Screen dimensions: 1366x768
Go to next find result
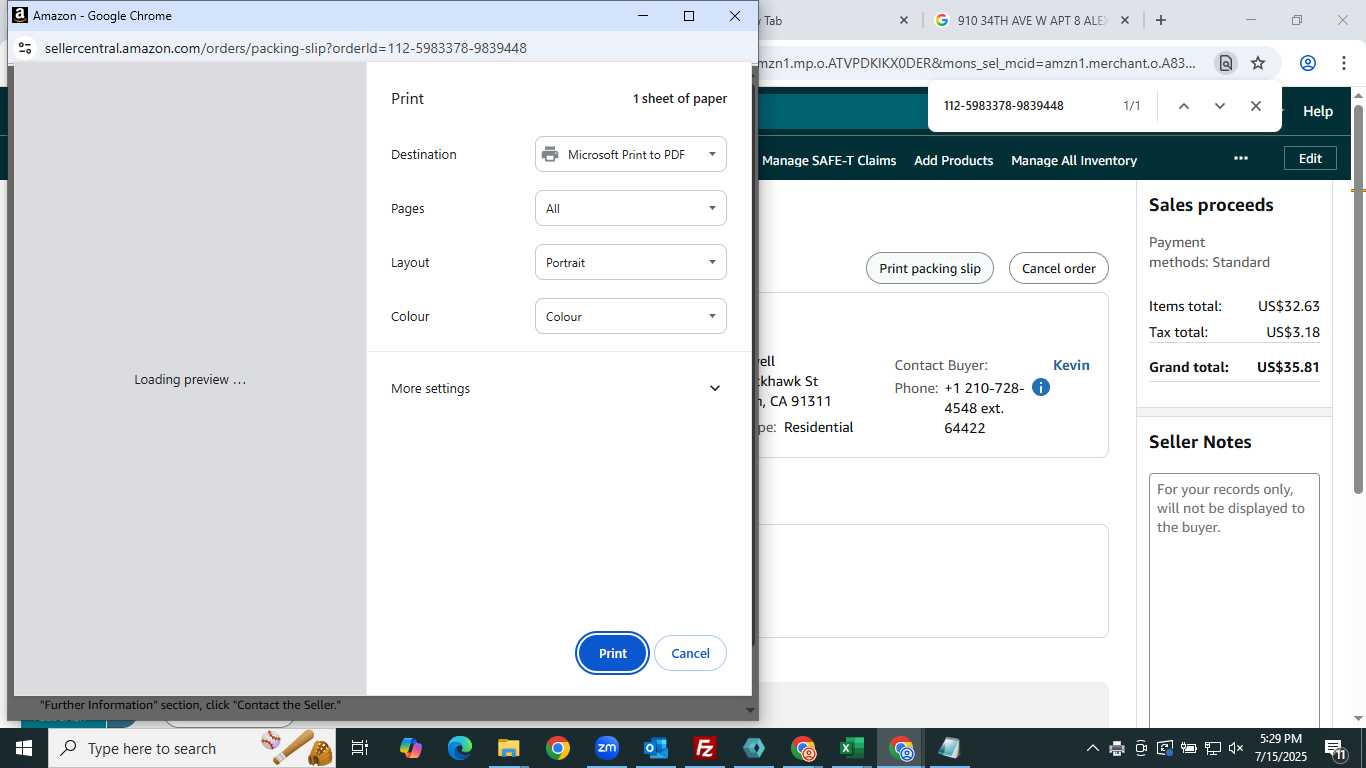1220,106
